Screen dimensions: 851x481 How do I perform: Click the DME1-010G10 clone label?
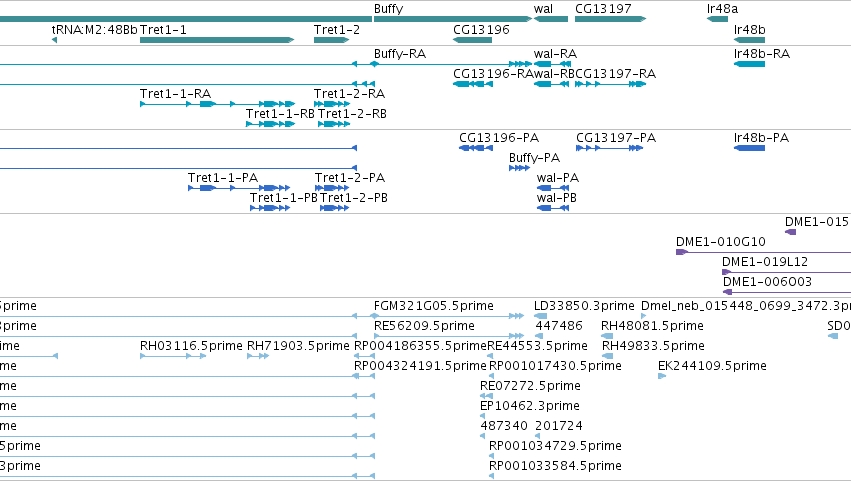[x=720, y=242]
